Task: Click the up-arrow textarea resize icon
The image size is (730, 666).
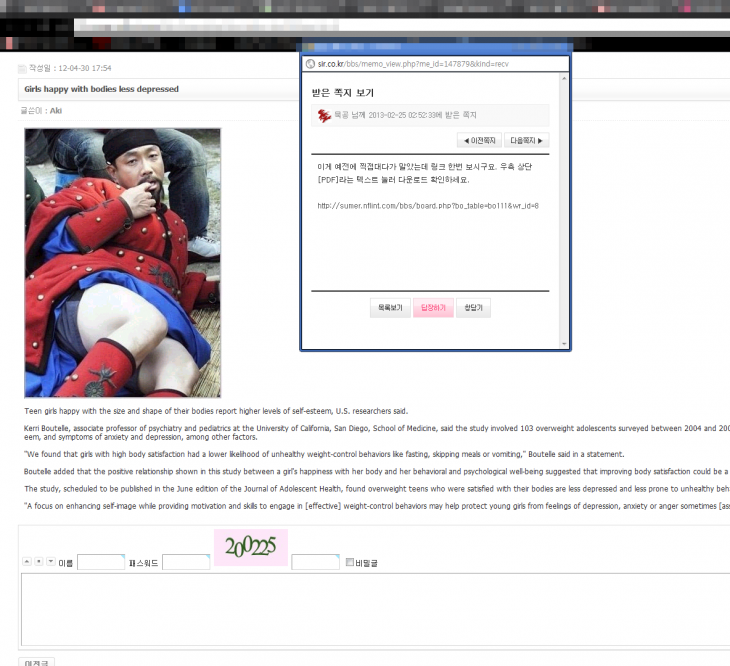Action: tap(27, 562)
